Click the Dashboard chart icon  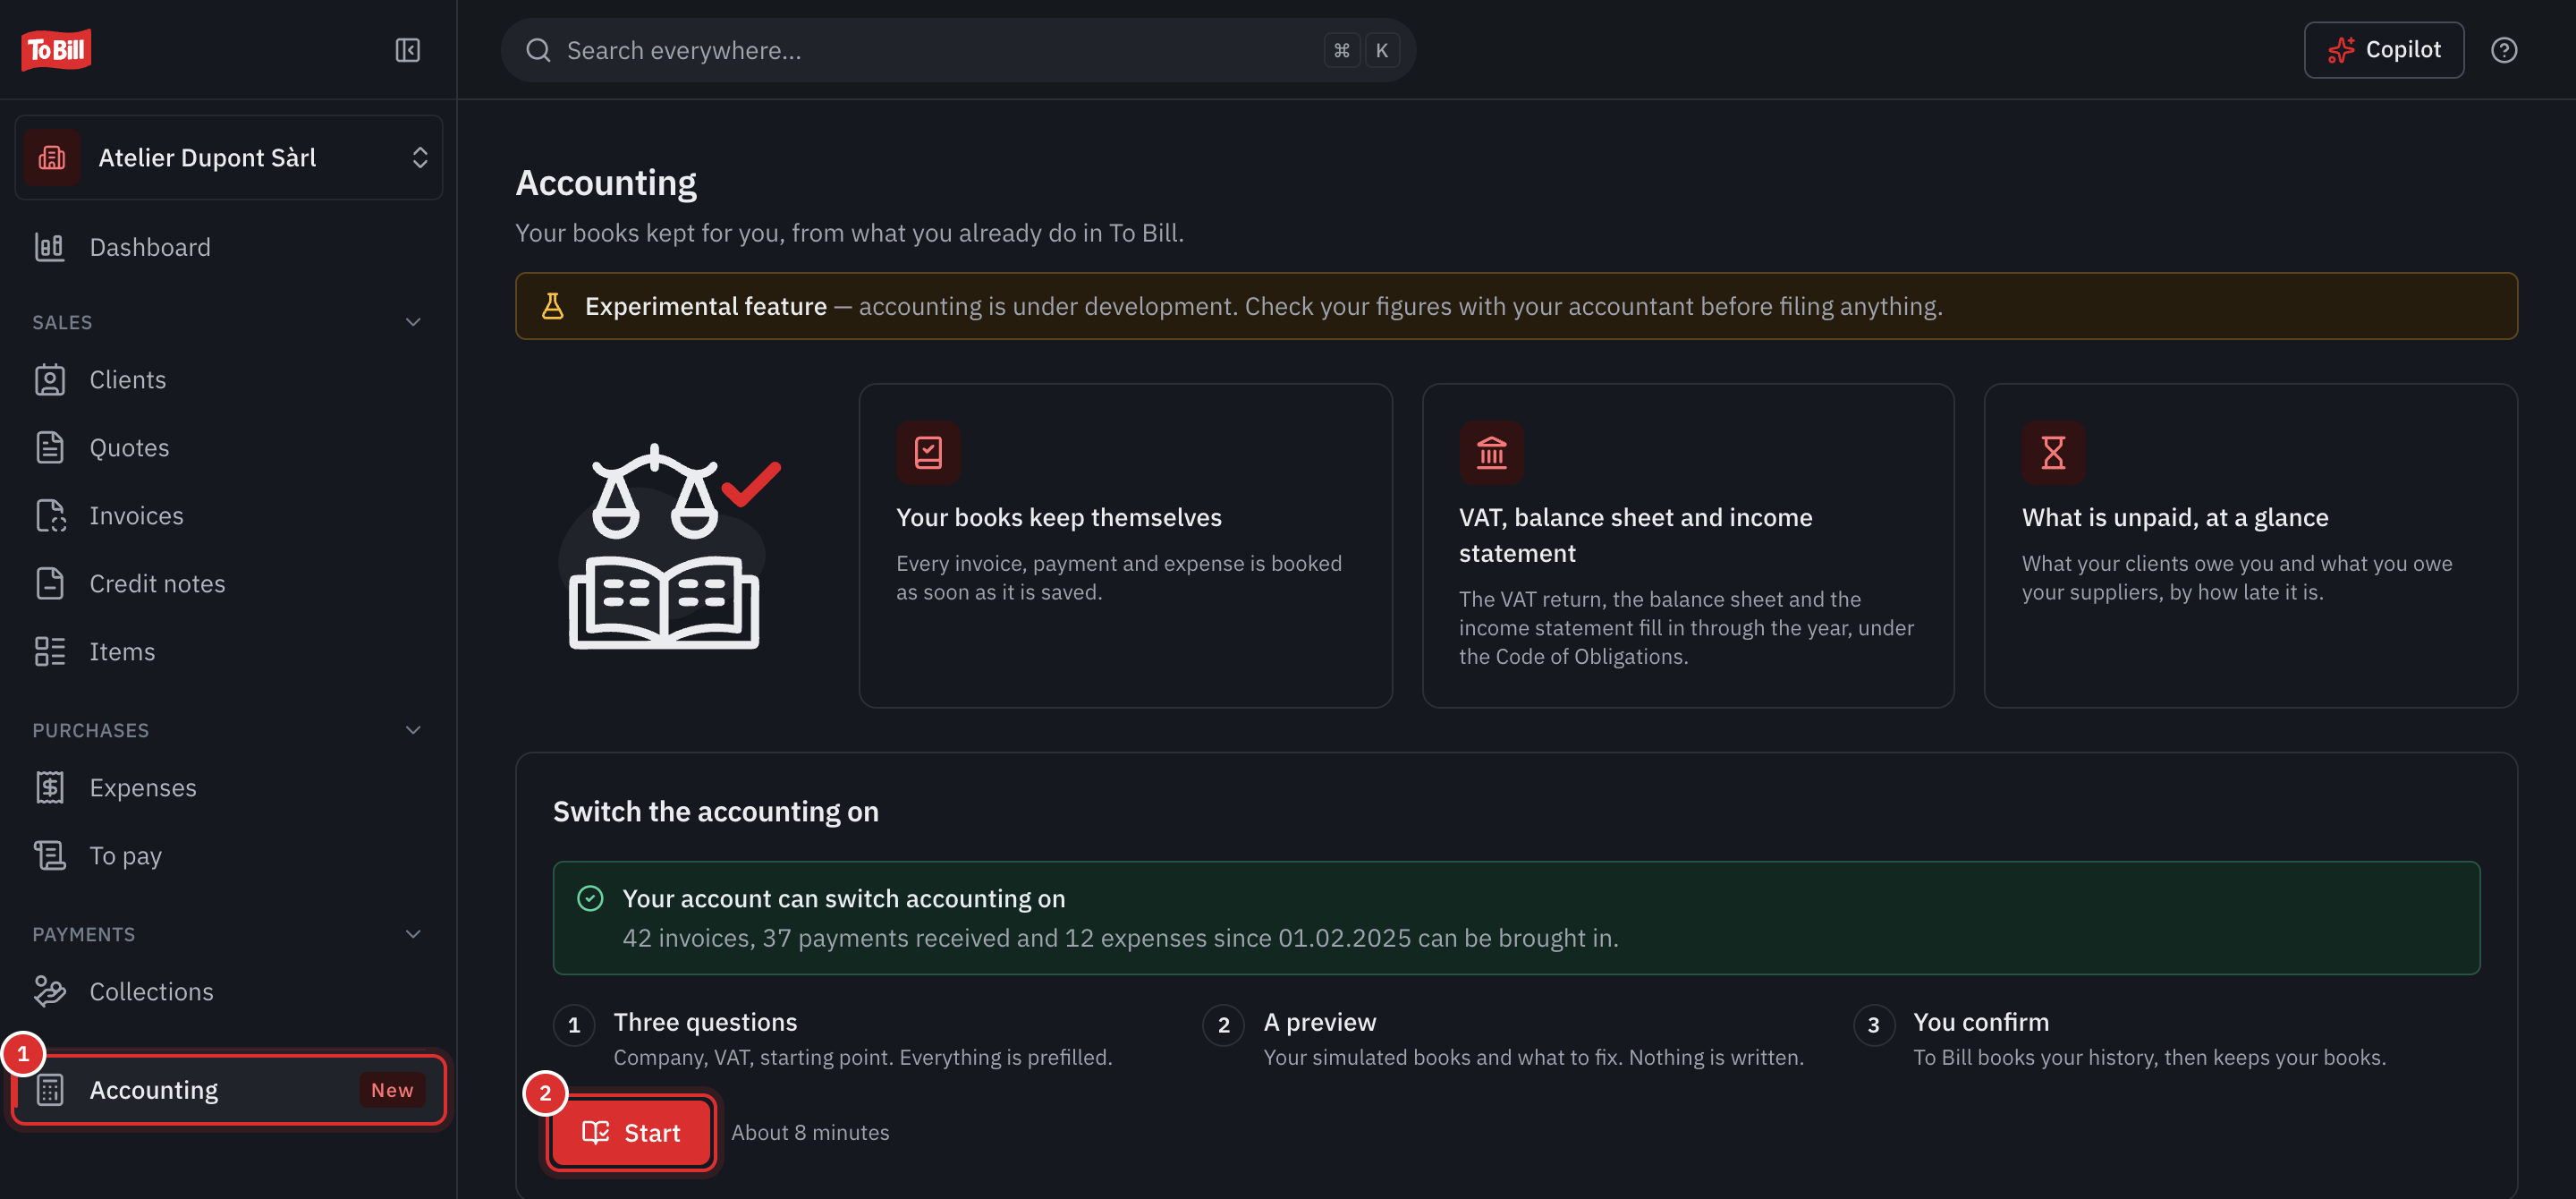click(x=49, y=247)
